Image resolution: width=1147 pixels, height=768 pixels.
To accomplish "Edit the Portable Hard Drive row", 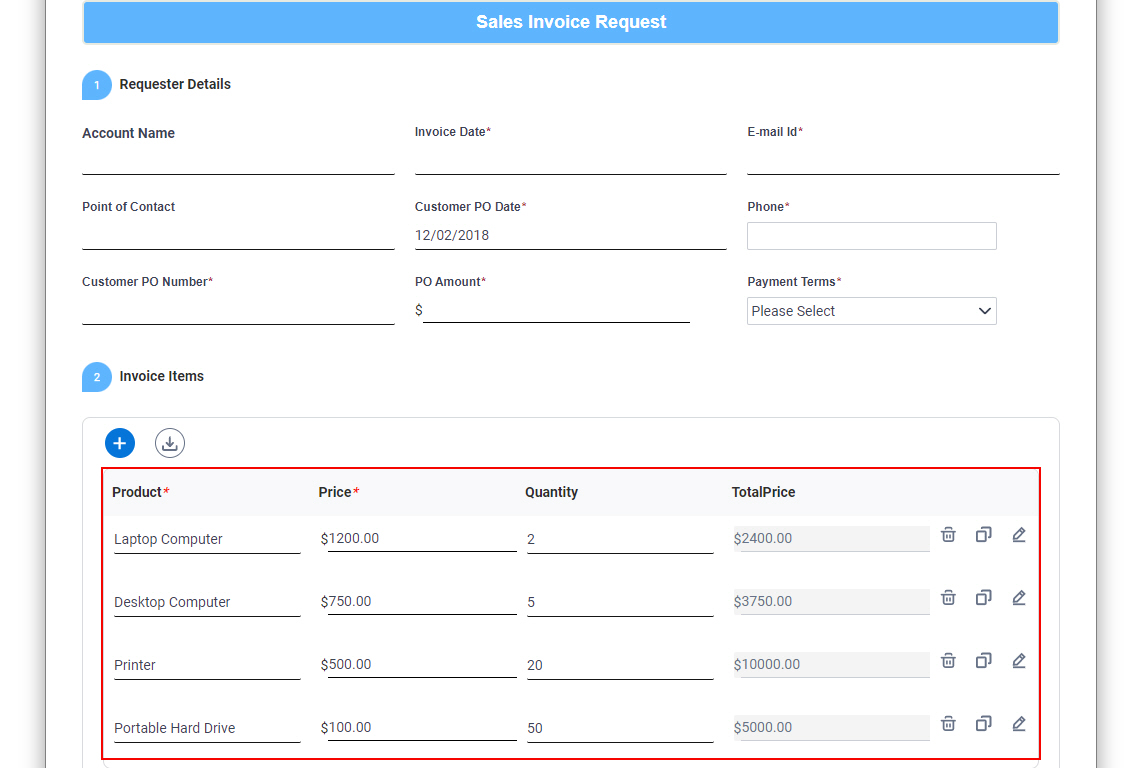I will (1019, 723).
